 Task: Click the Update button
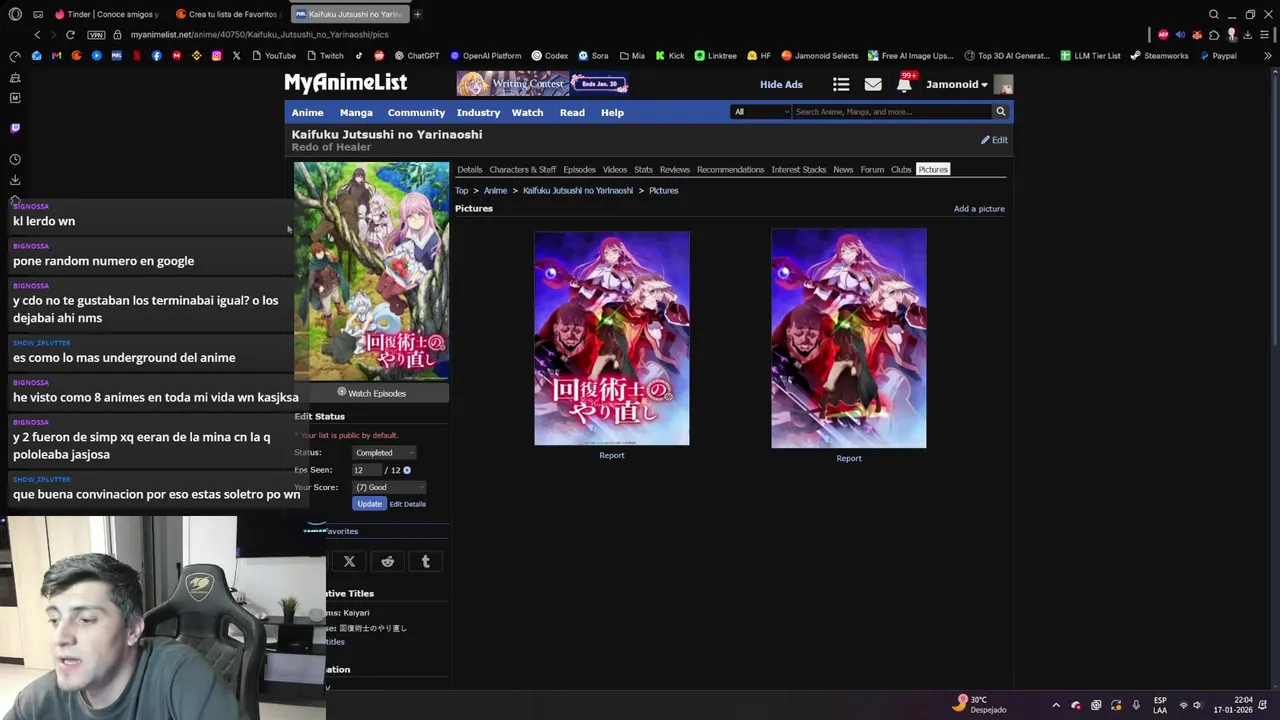[369, 504]
